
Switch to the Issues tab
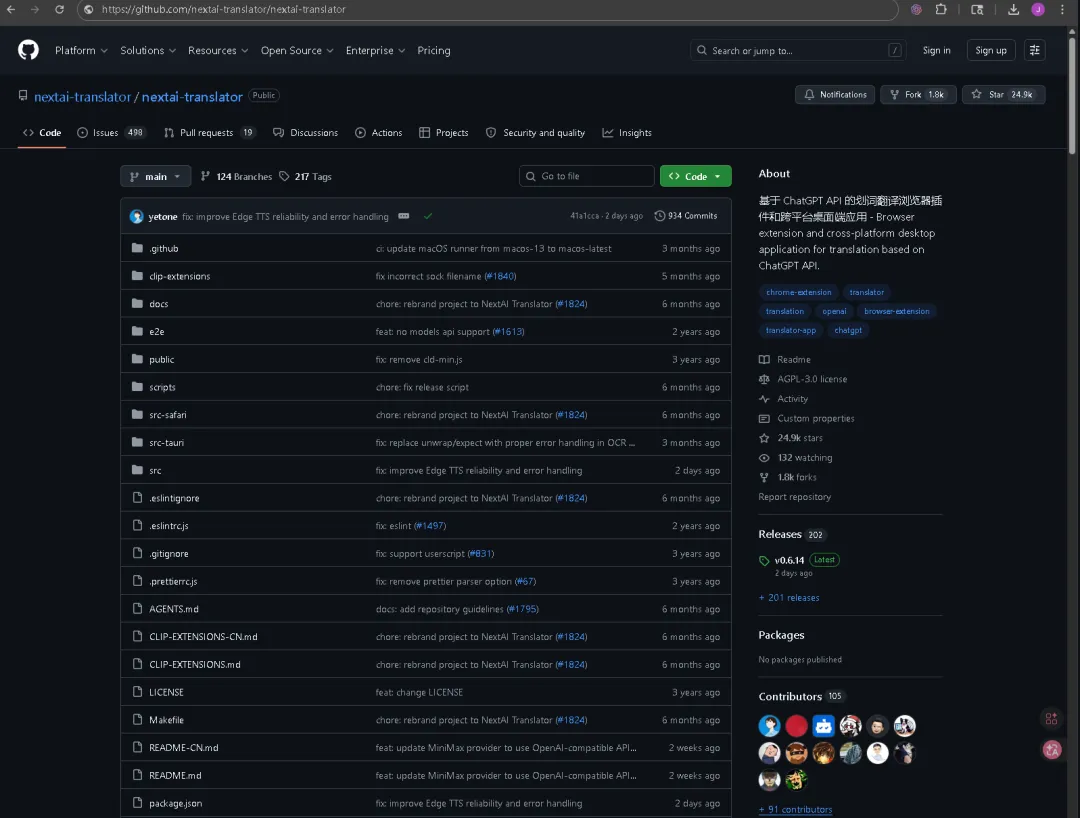click(111, 132)
